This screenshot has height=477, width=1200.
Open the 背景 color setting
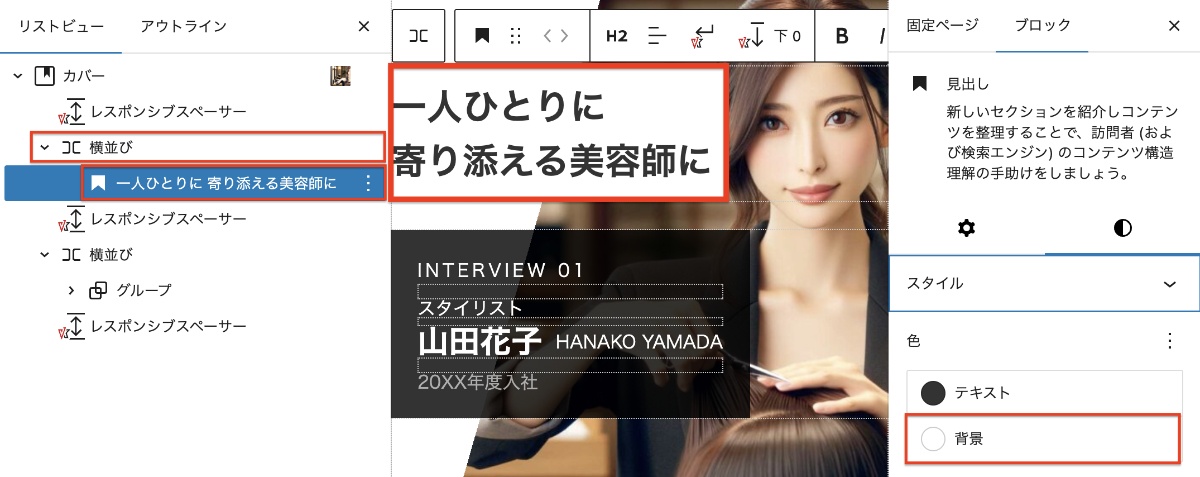pyautogui.click(x=1043, y=439)
